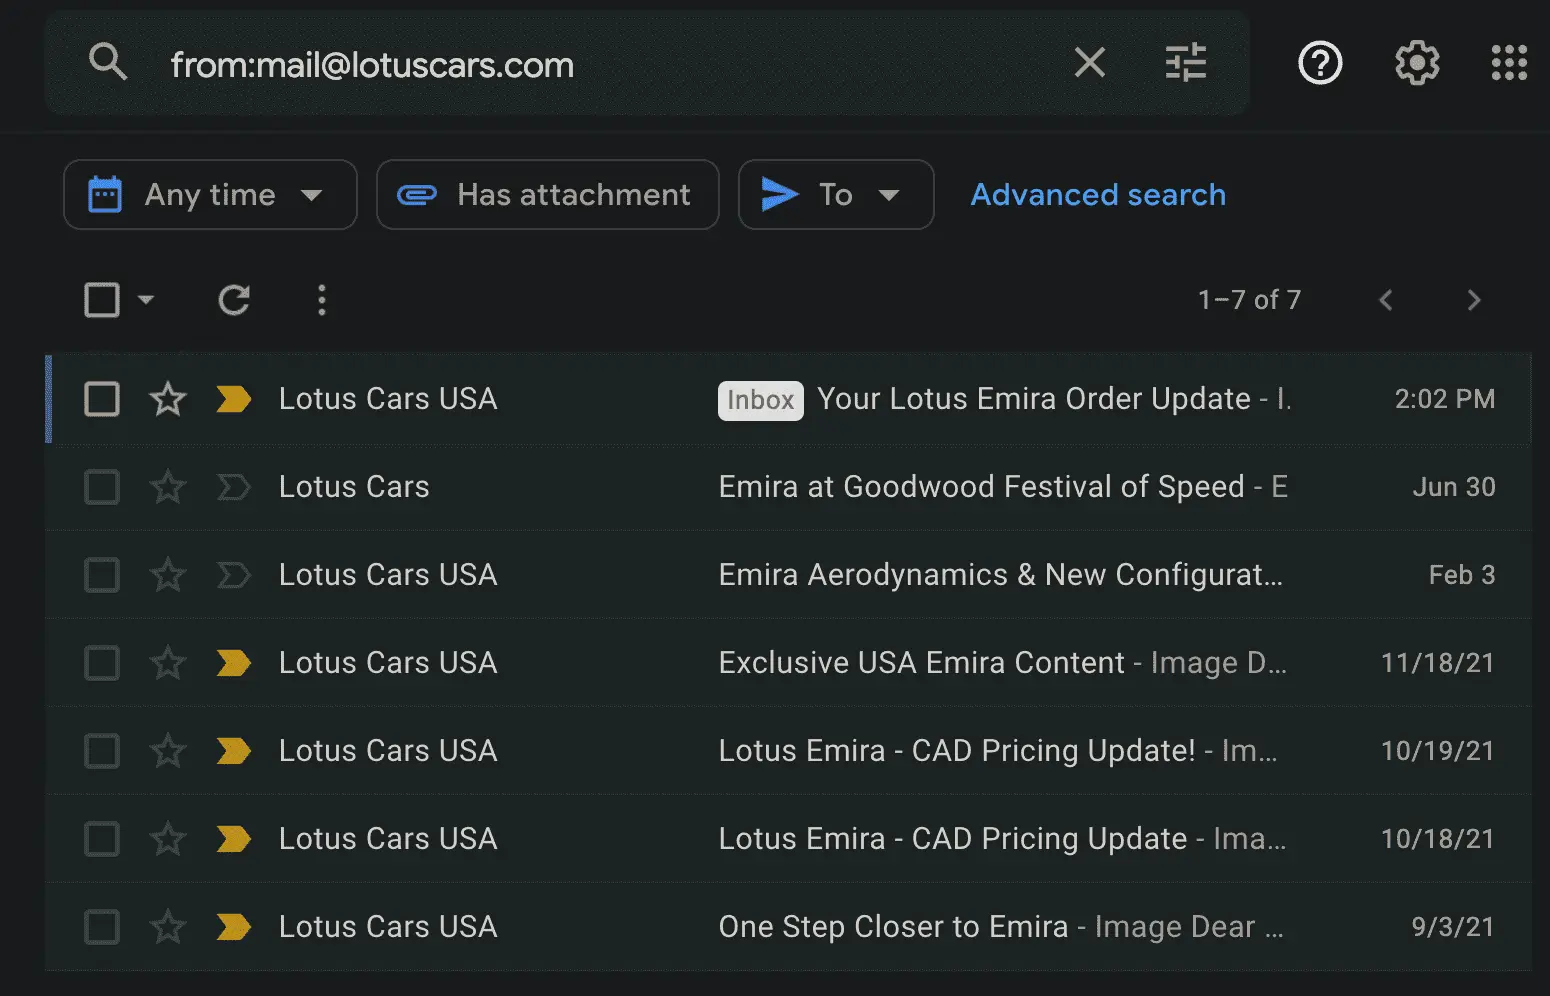Open the To recipient filter dropdown

(835, 195)
